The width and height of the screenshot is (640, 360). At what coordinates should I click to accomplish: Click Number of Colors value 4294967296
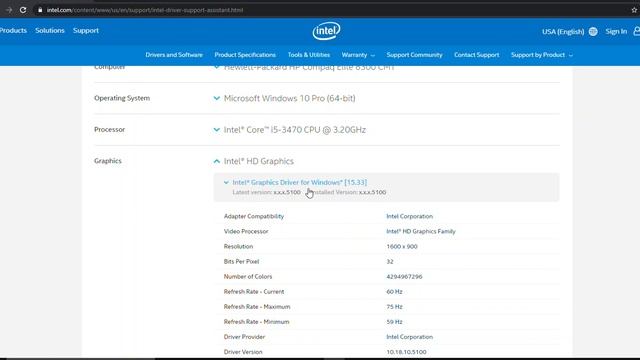404,277
